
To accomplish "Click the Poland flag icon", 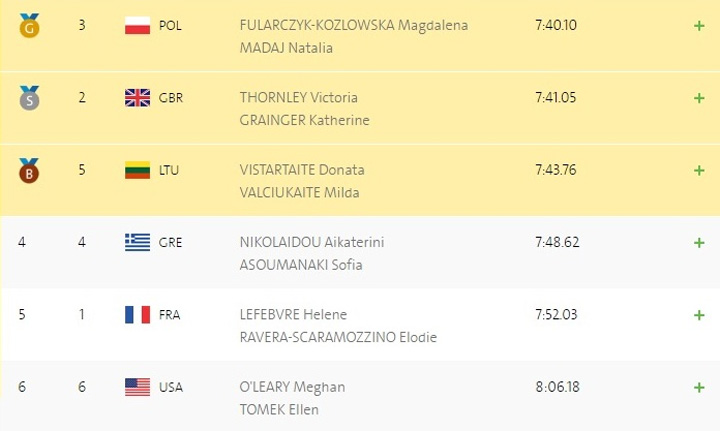I will point(137,25).
